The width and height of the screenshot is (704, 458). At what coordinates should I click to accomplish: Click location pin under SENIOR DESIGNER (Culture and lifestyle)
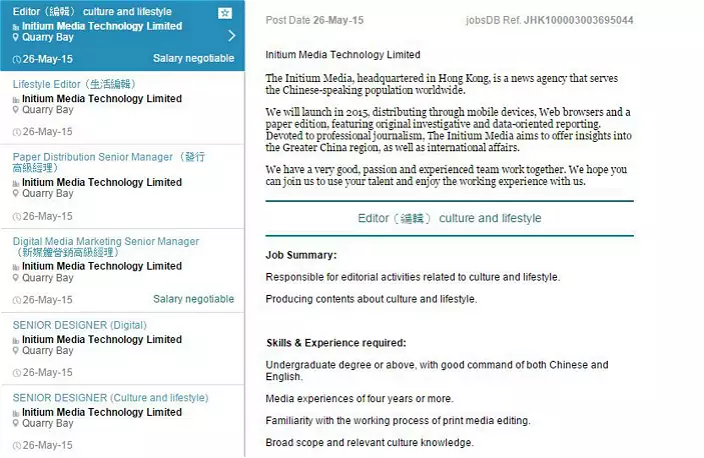16,424
